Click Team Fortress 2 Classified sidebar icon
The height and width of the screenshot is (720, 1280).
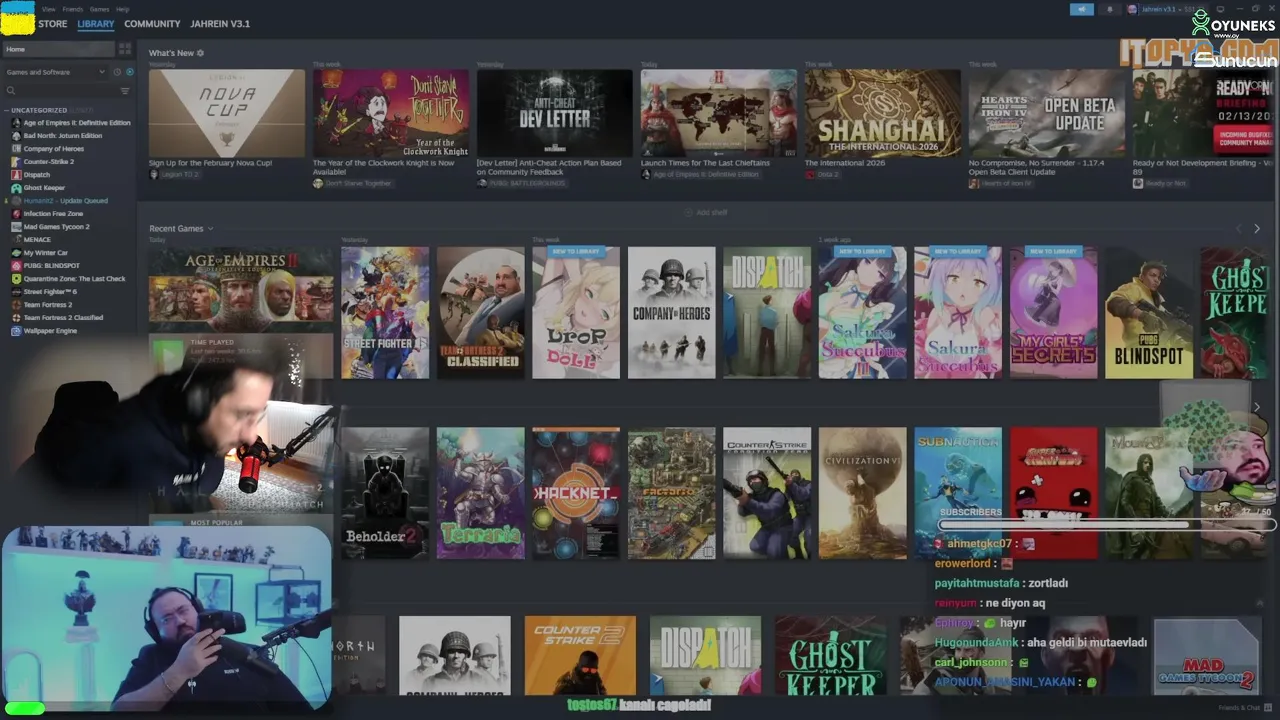(x=16, y=318)
